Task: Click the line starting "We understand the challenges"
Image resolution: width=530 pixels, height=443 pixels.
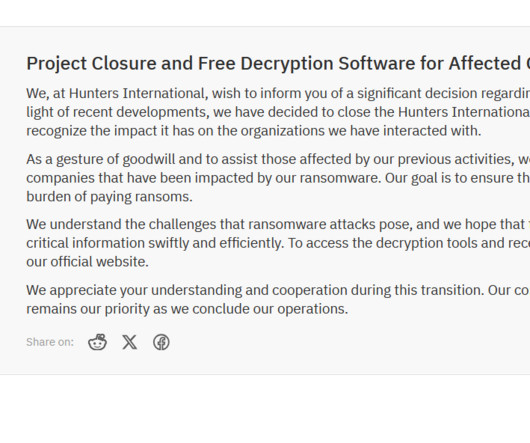Action: [x=278, y=224]
